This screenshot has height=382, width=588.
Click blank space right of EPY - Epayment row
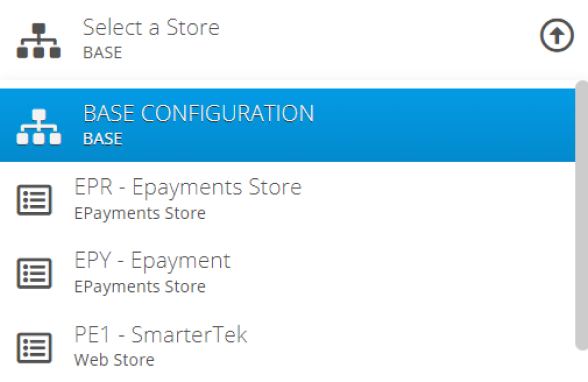[401, 273]
